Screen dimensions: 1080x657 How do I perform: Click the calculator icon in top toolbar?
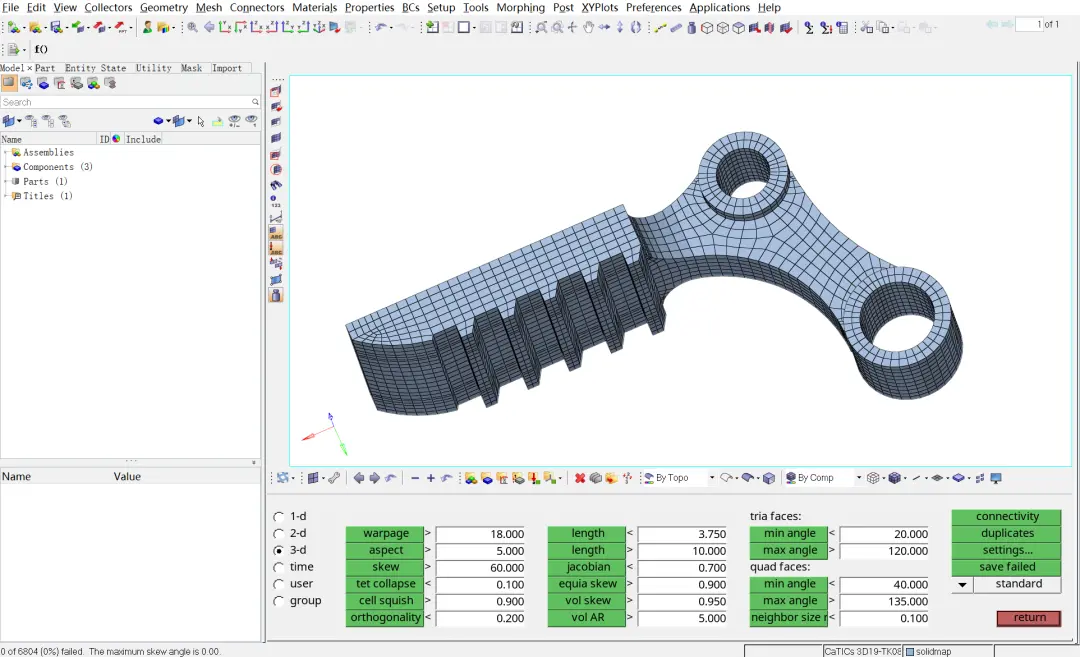pyautogui.click(x=842, y=28)
